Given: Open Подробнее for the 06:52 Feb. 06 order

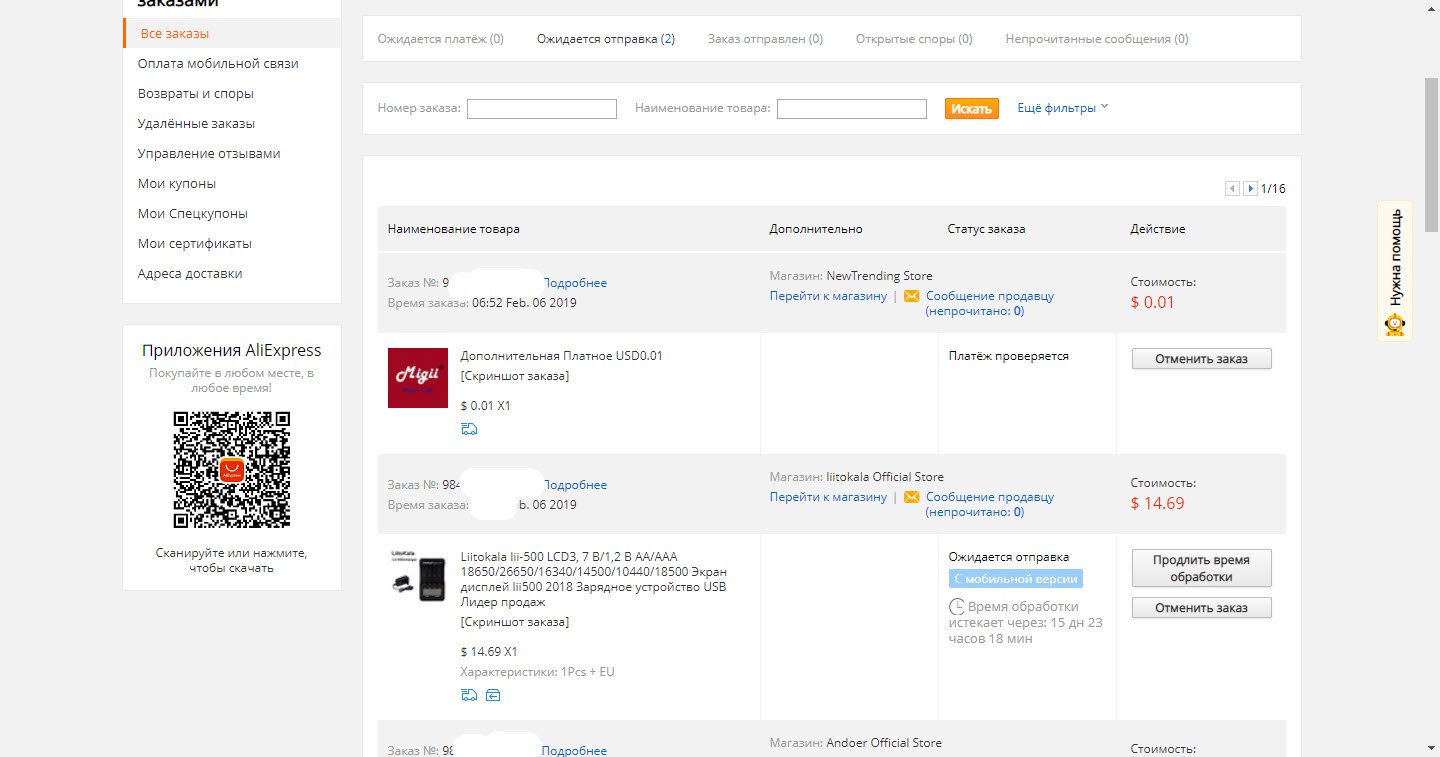Looking at the screenshot, I should coord(574,283).
